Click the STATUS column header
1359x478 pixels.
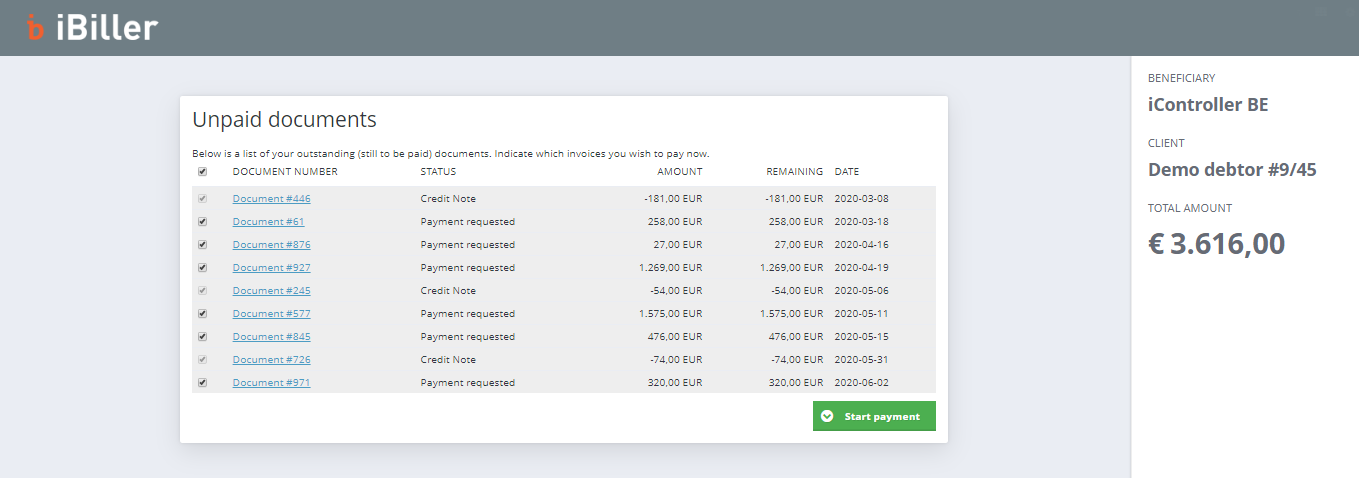438,171
